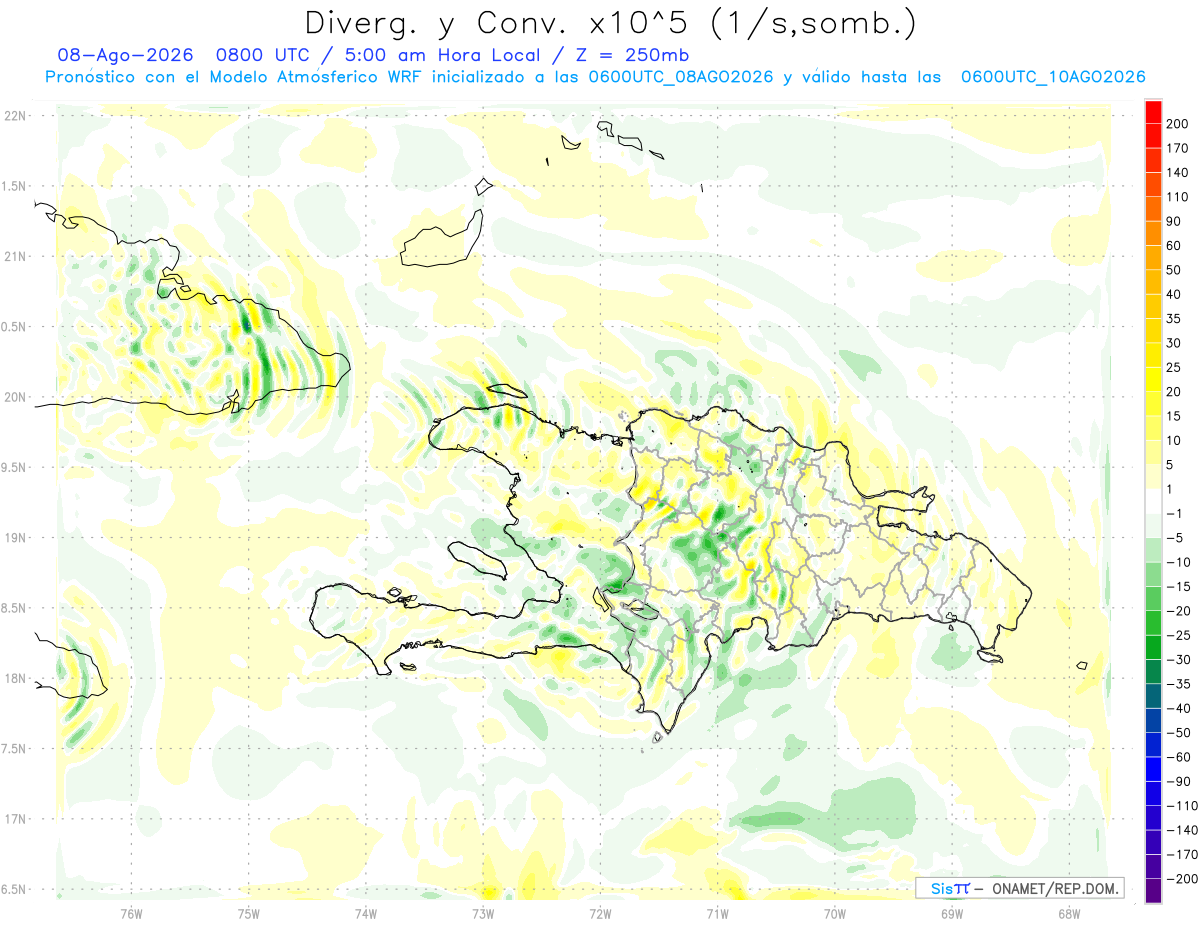Pick the red swatch above the 200 label
1200x927 pixels.
pos(1154,112)
